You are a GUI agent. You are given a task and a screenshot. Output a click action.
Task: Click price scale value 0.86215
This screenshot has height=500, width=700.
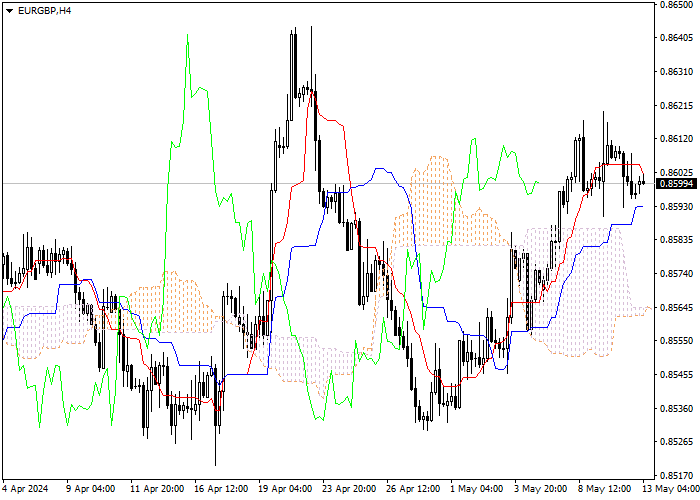click(x=676, y=105)
